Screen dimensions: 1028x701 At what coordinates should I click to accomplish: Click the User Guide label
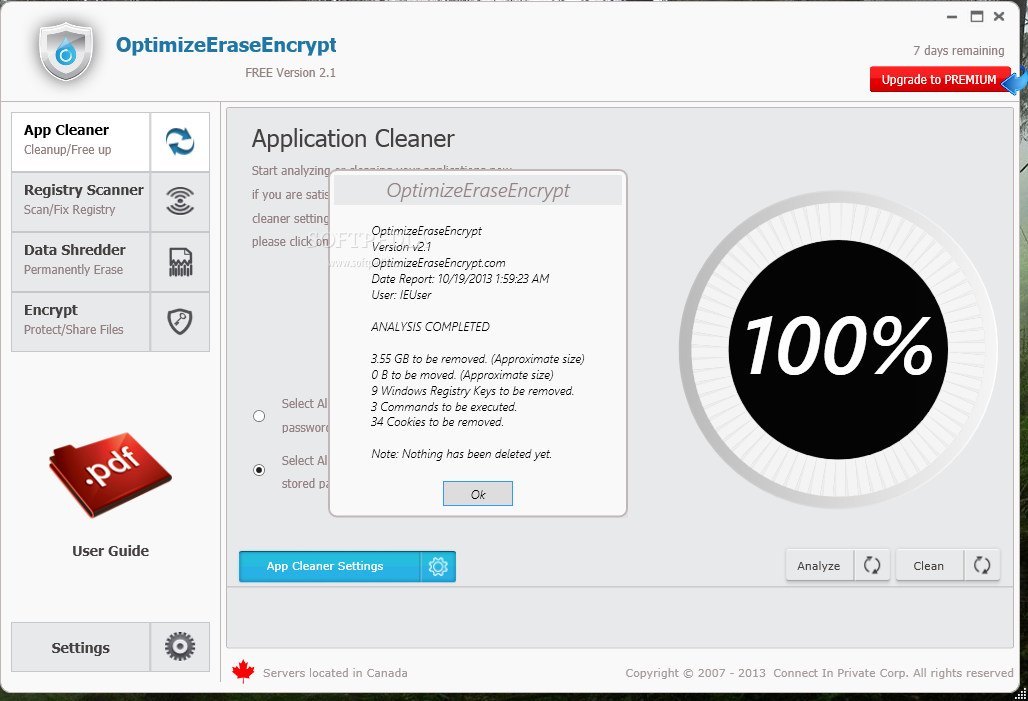coord(110,551)
